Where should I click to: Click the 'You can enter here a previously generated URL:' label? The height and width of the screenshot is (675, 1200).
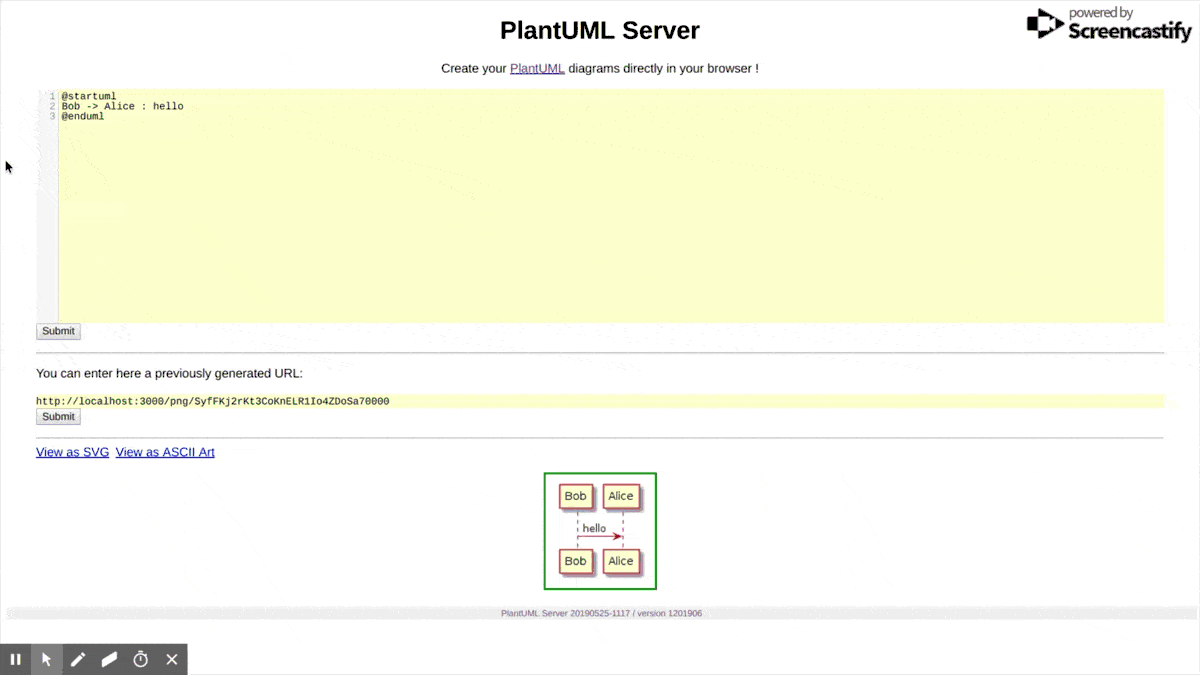click(169, 373)
